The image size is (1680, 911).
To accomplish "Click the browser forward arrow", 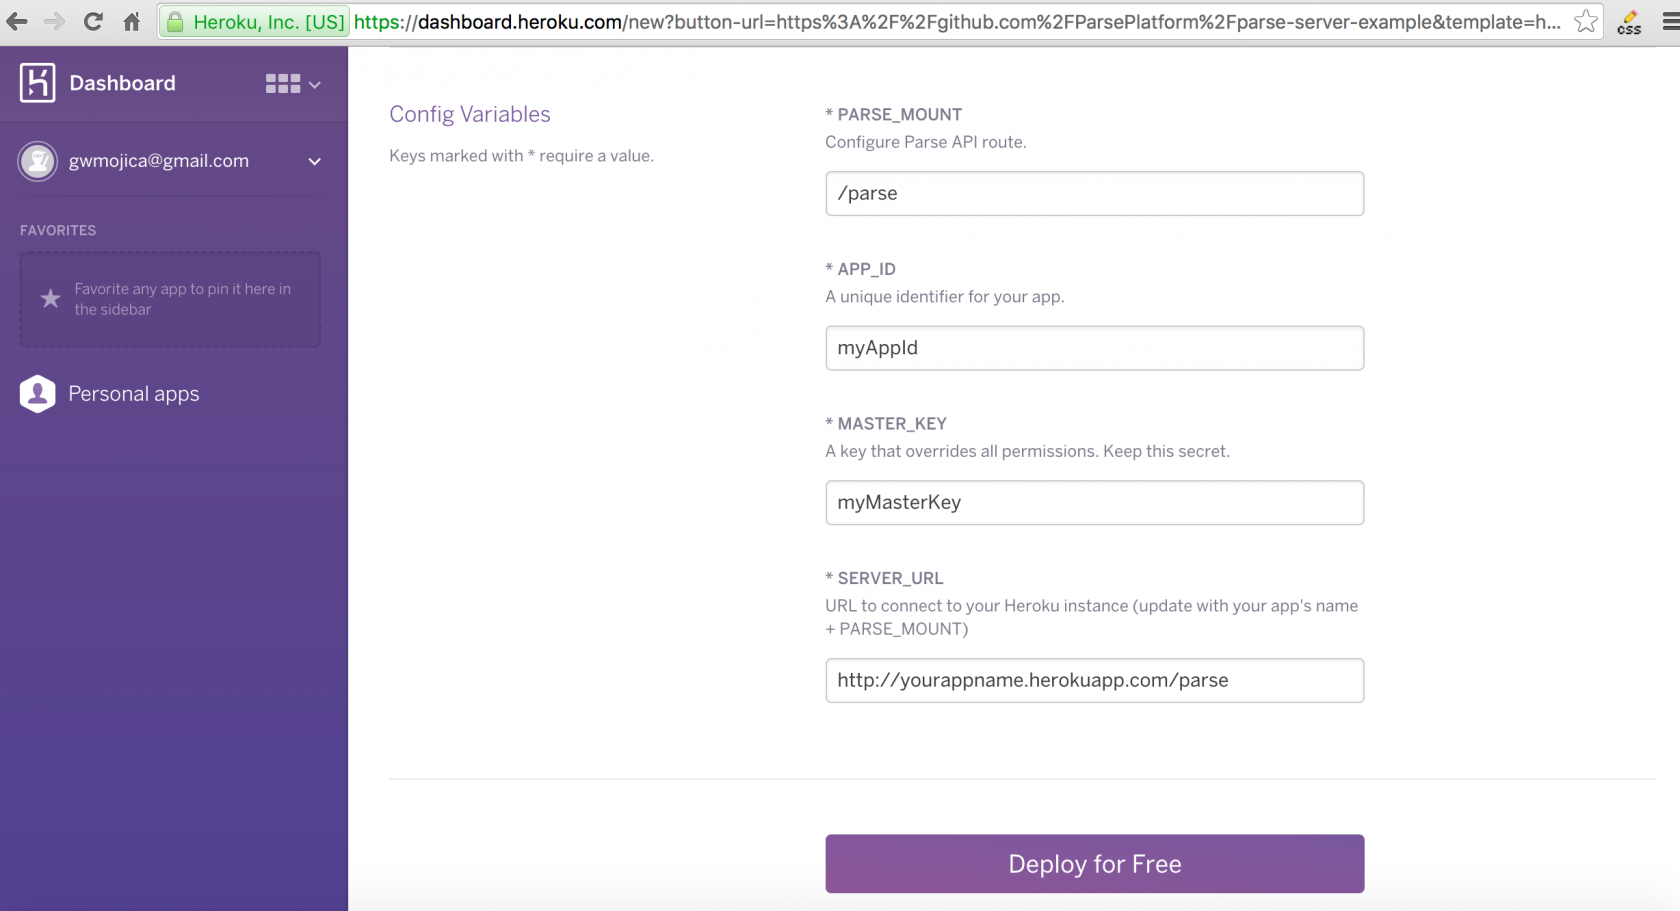I will (x=54, y=21).
